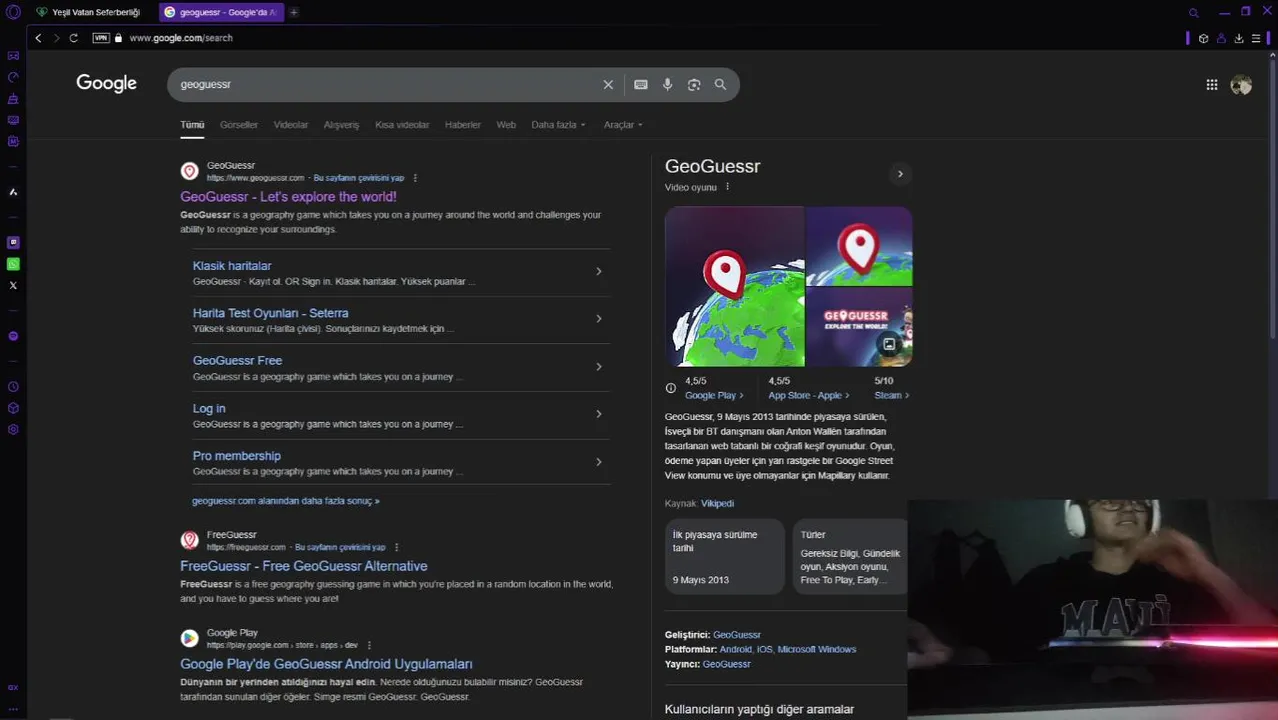The width and height of the screenshot is (1278, 720).
Task: Select the Web search tab
Action: point(506,125)
